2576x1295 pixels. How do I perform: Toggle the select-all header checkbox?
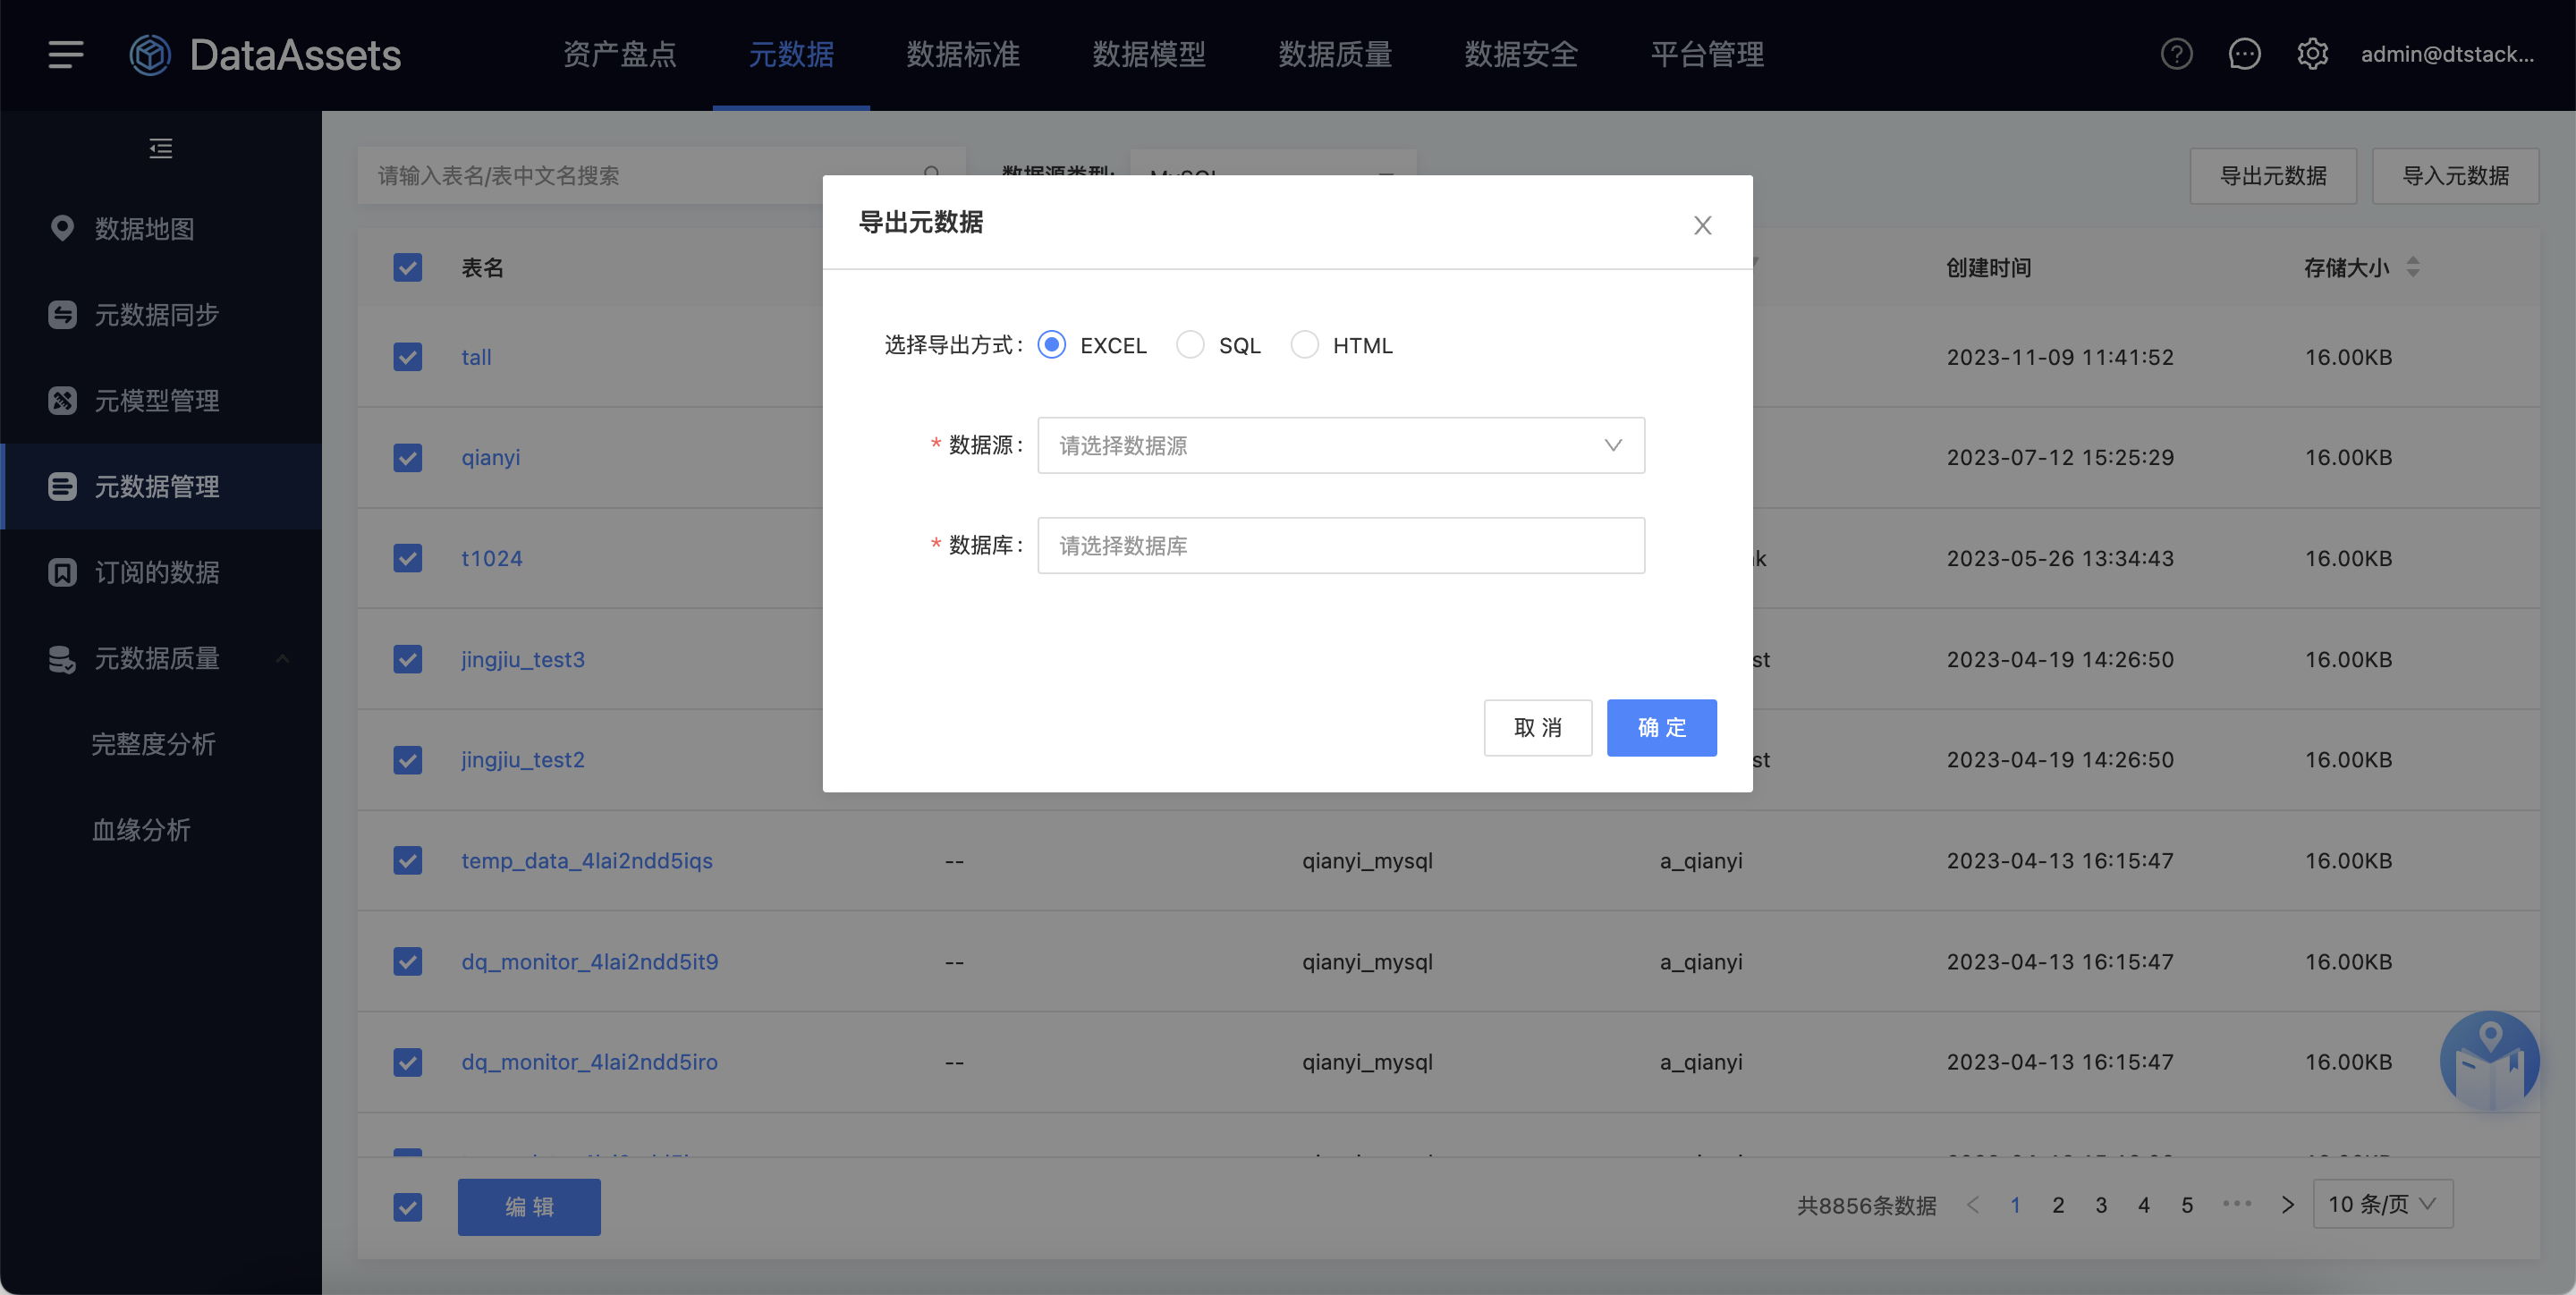pyautogui.click(x=408, y=267)
